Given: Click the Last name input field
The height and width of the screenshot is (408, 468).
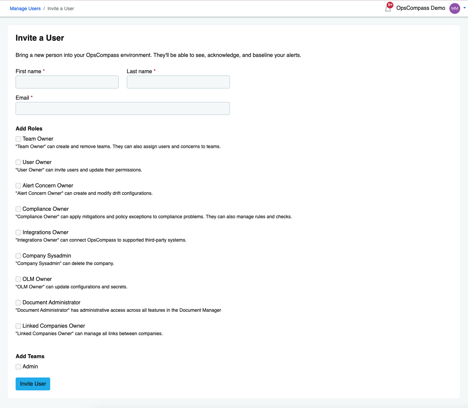Looking at the screenshot, I should click(x=178, y=82).
